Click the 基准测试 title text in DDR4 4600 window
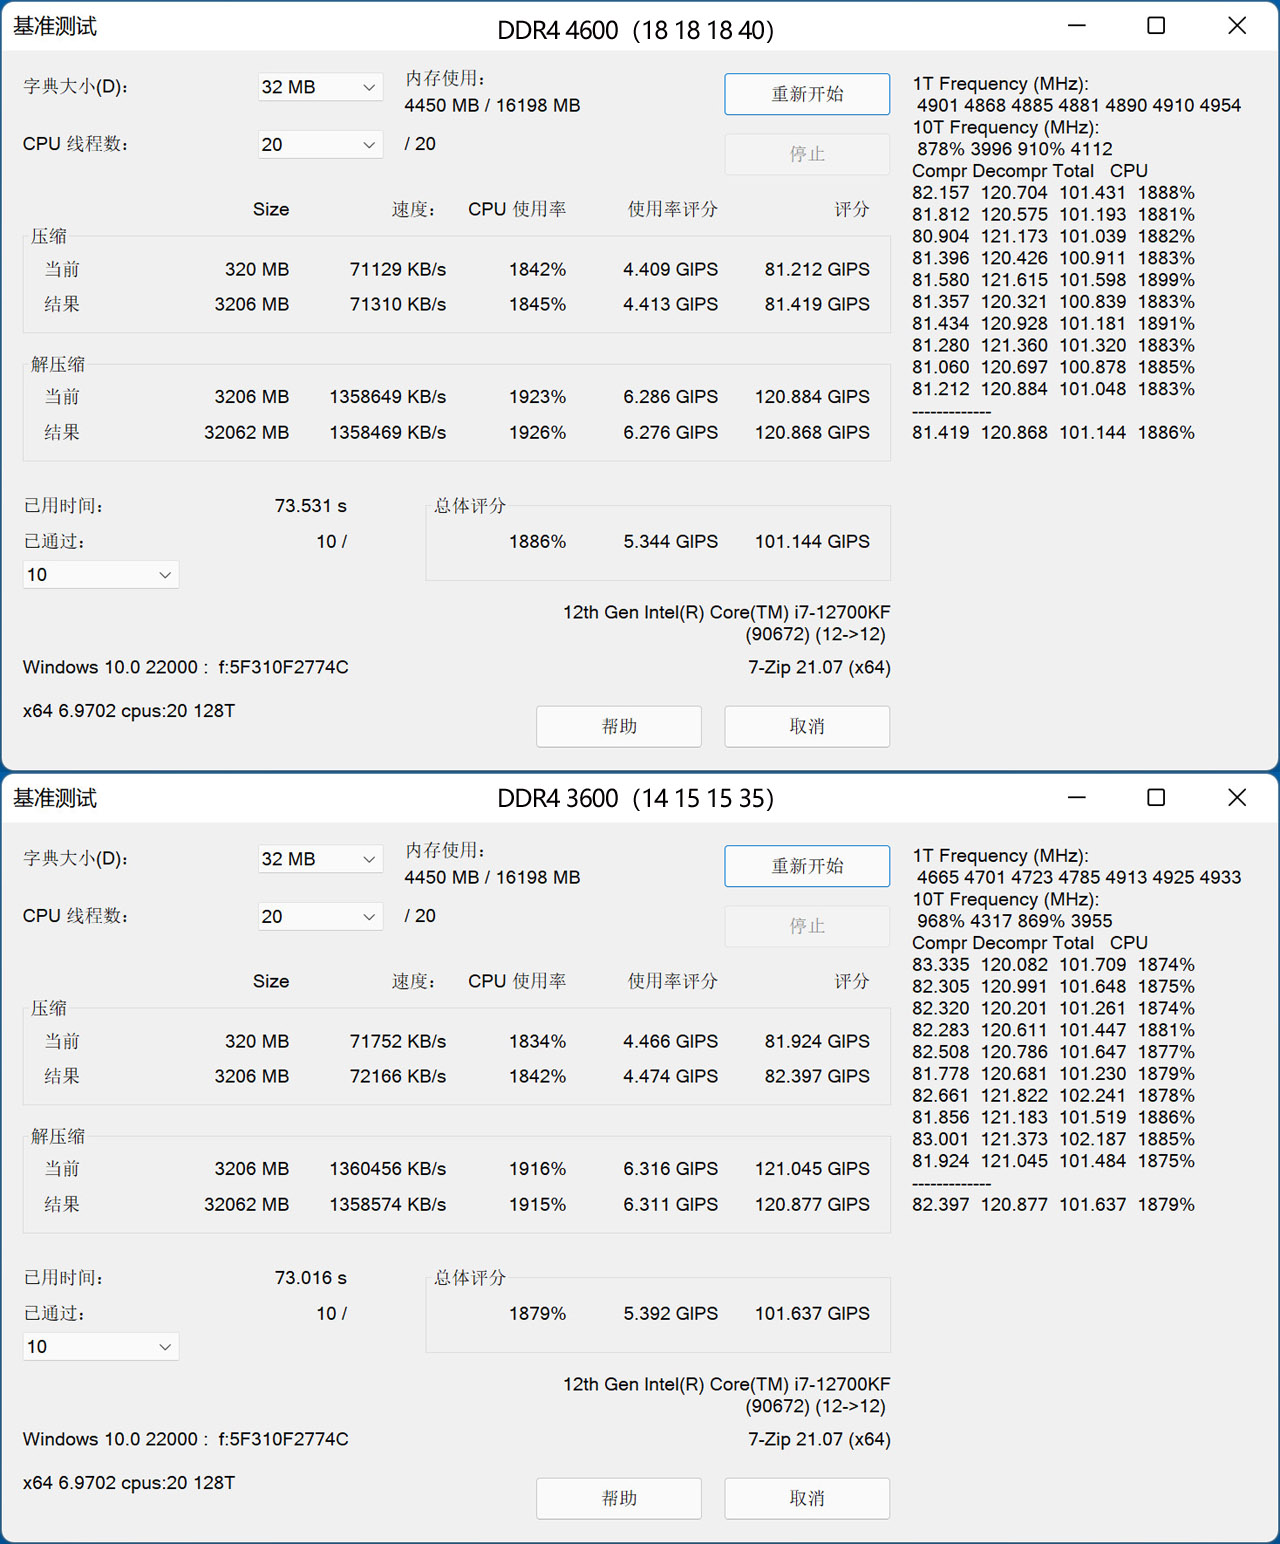 pyautogui.click(x=55, y=25)
